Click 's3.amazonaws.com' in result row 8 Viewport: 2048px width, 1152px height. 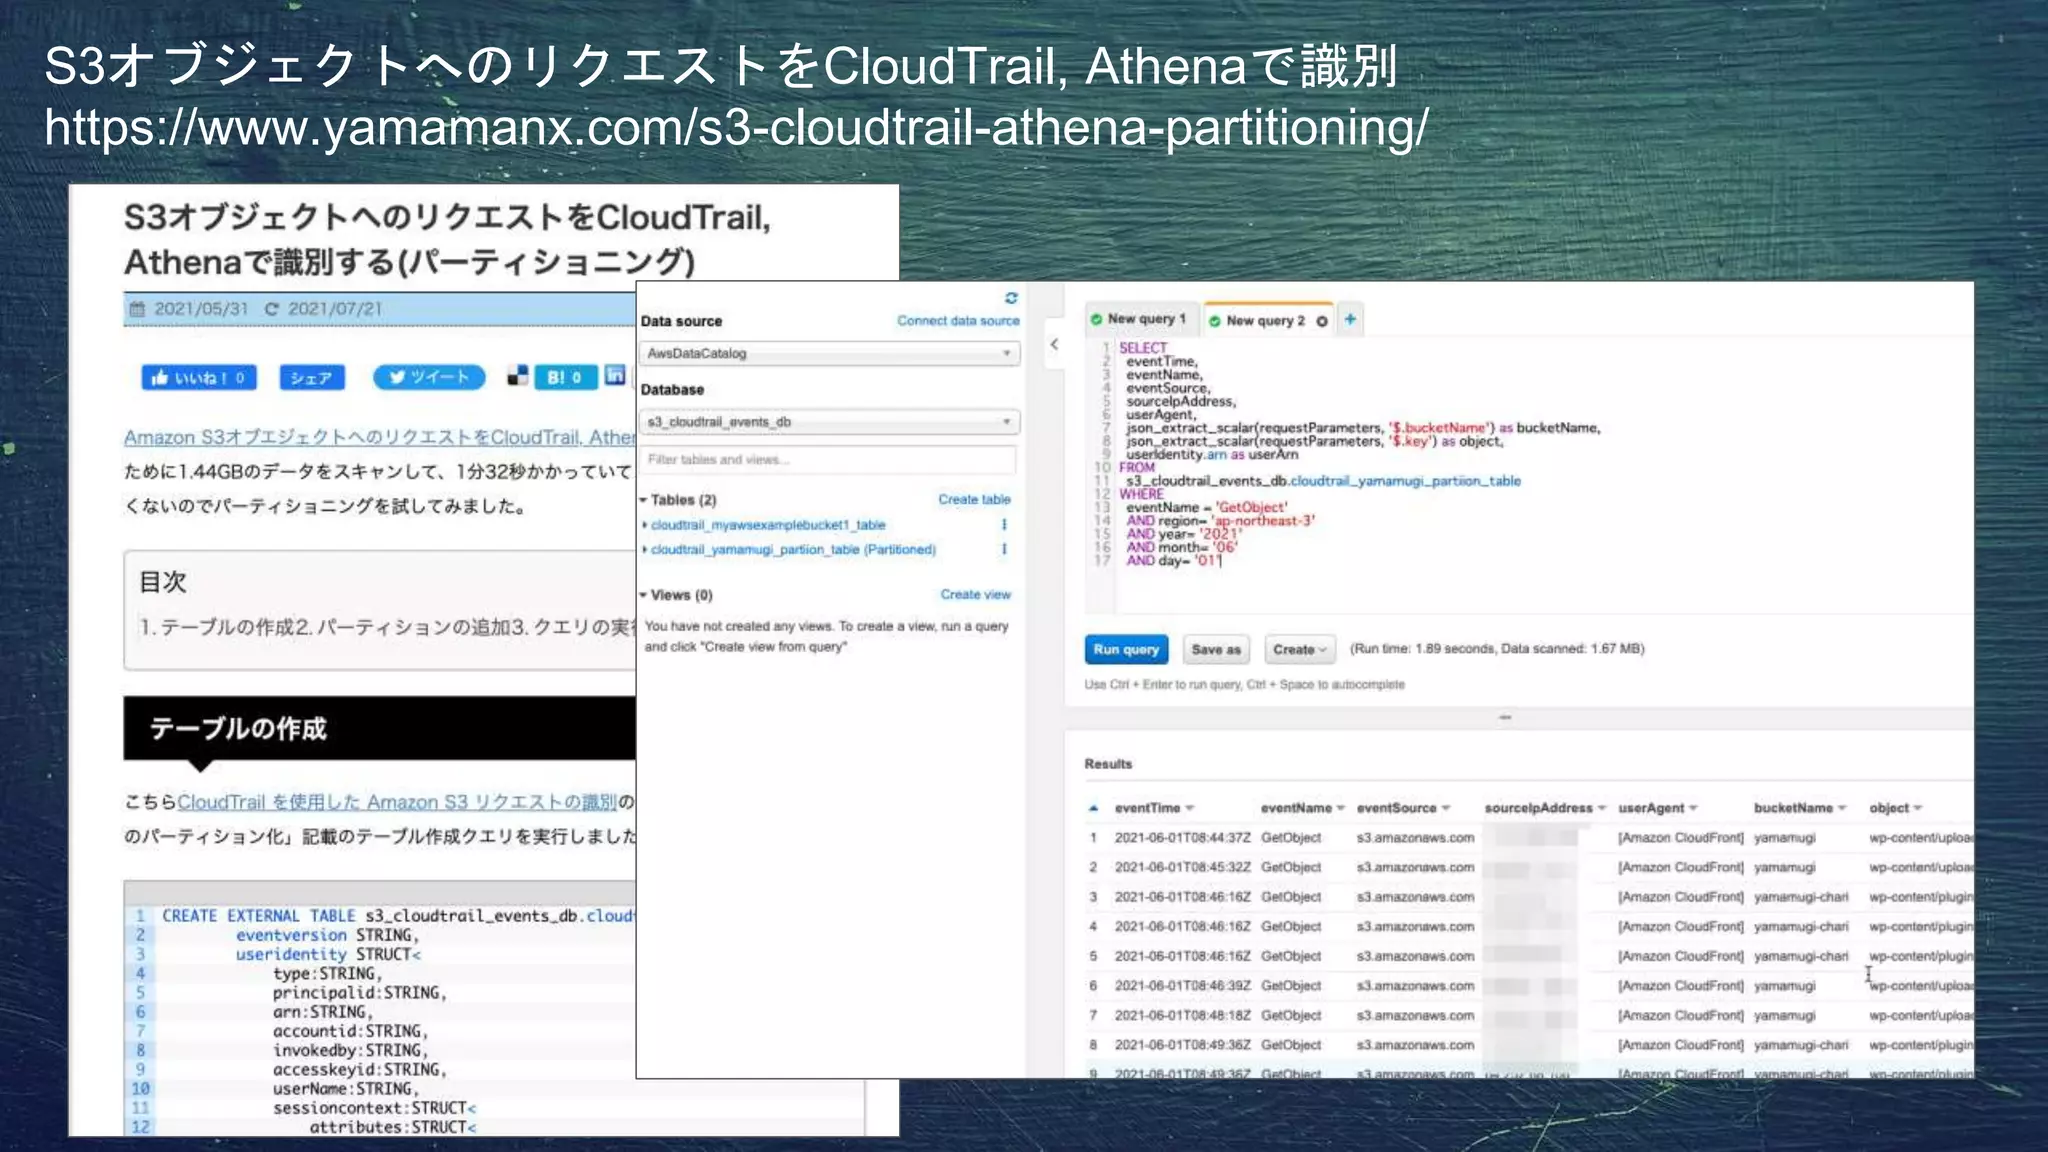(1415, 1045)
